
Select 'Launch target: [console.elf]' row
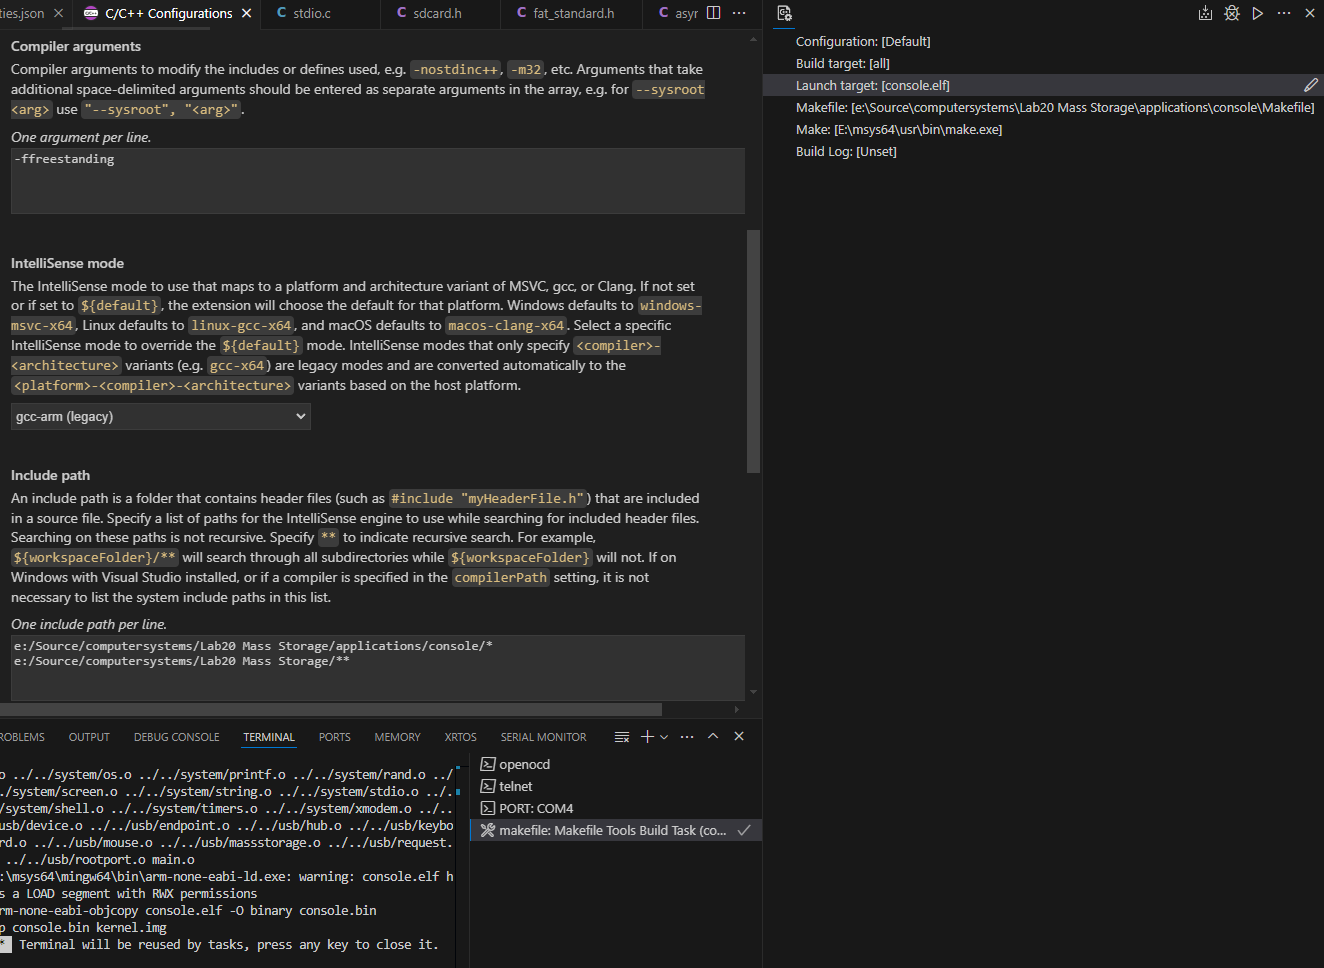coord(1043,85)
